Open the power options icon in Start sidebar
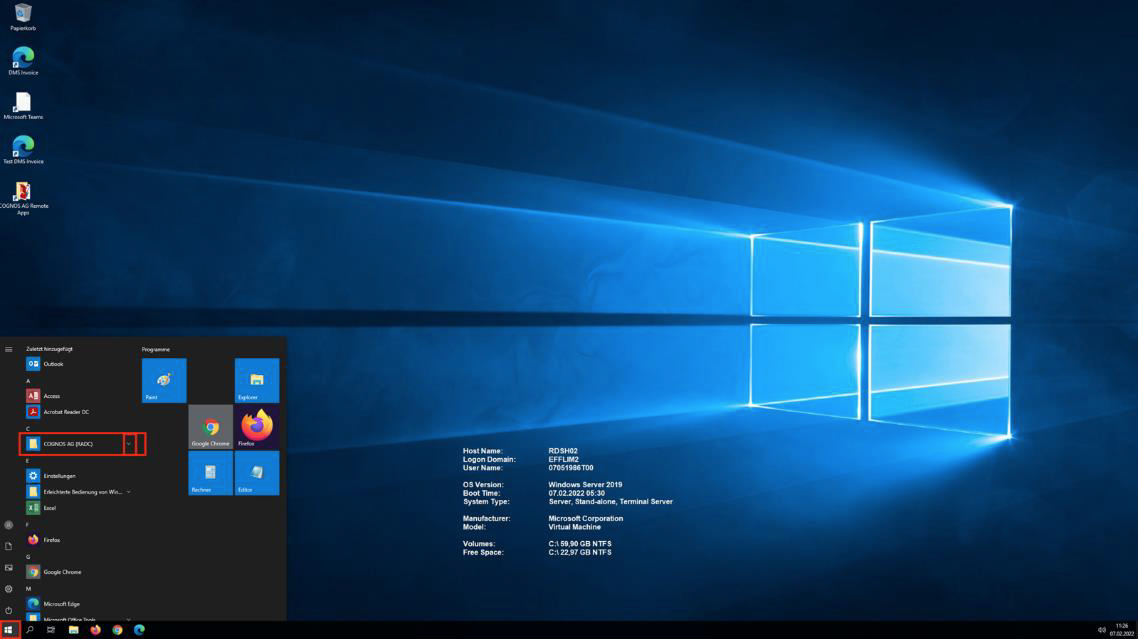The width and height of the screenshot is (1138, 639). tap(9, 610)
